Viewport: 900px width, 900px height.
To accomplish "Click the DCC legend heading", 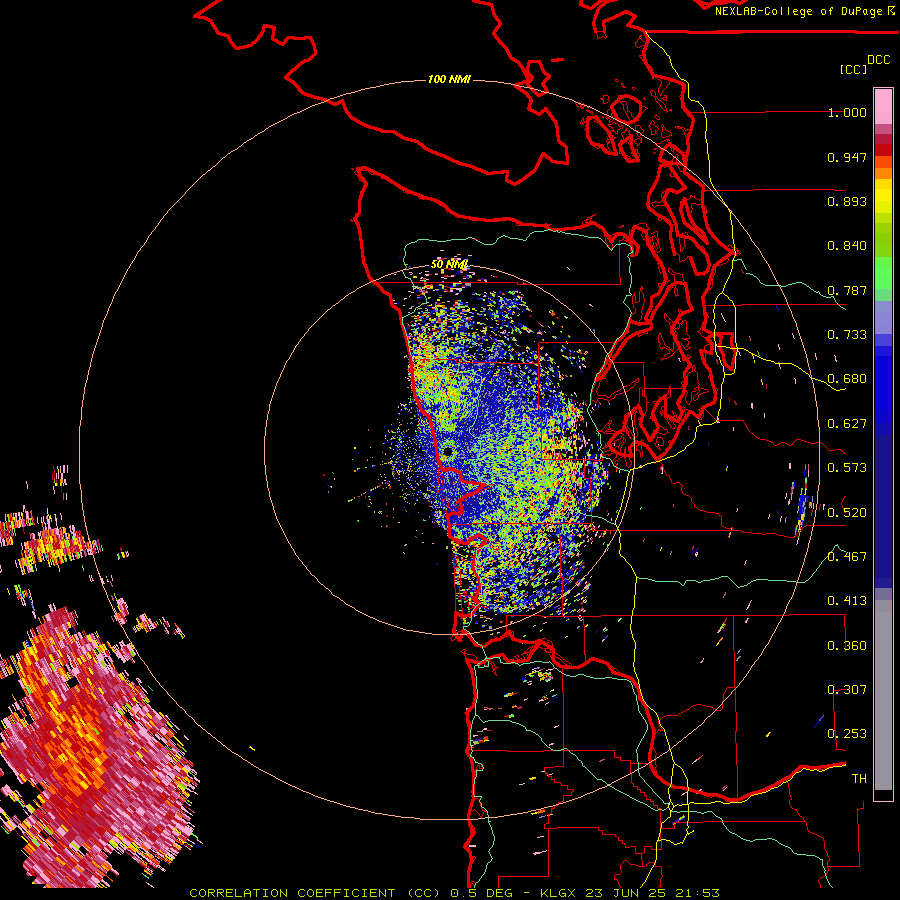I will pos(878,60).
